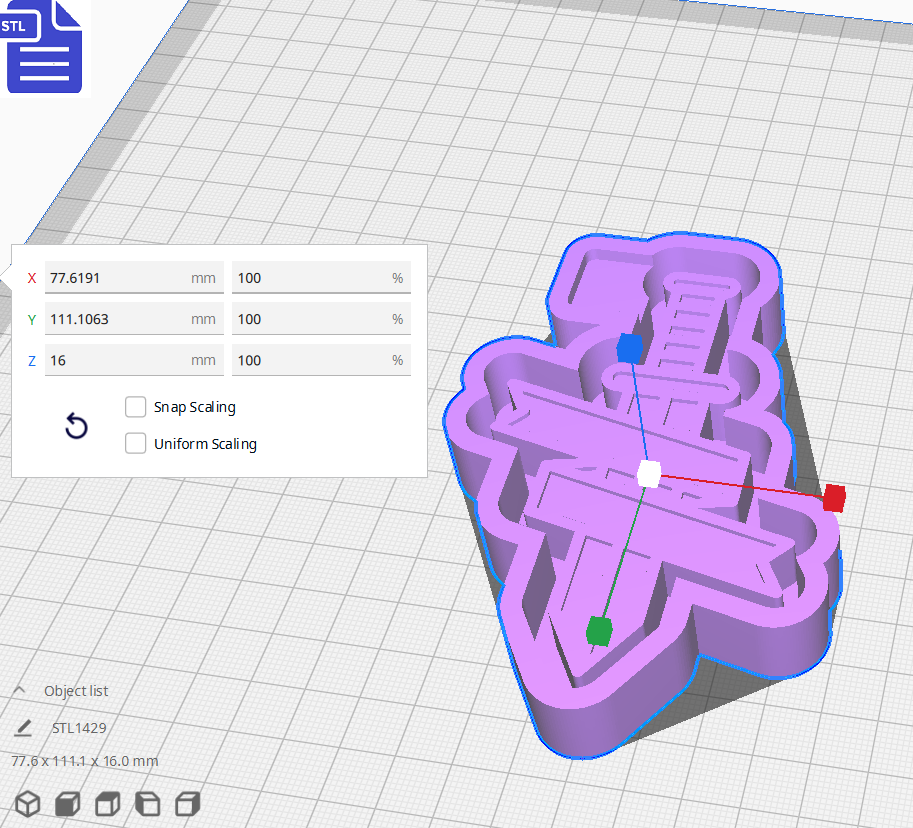
Task: Switch to the Left side view icon
Action: click(x=146, y=803)
